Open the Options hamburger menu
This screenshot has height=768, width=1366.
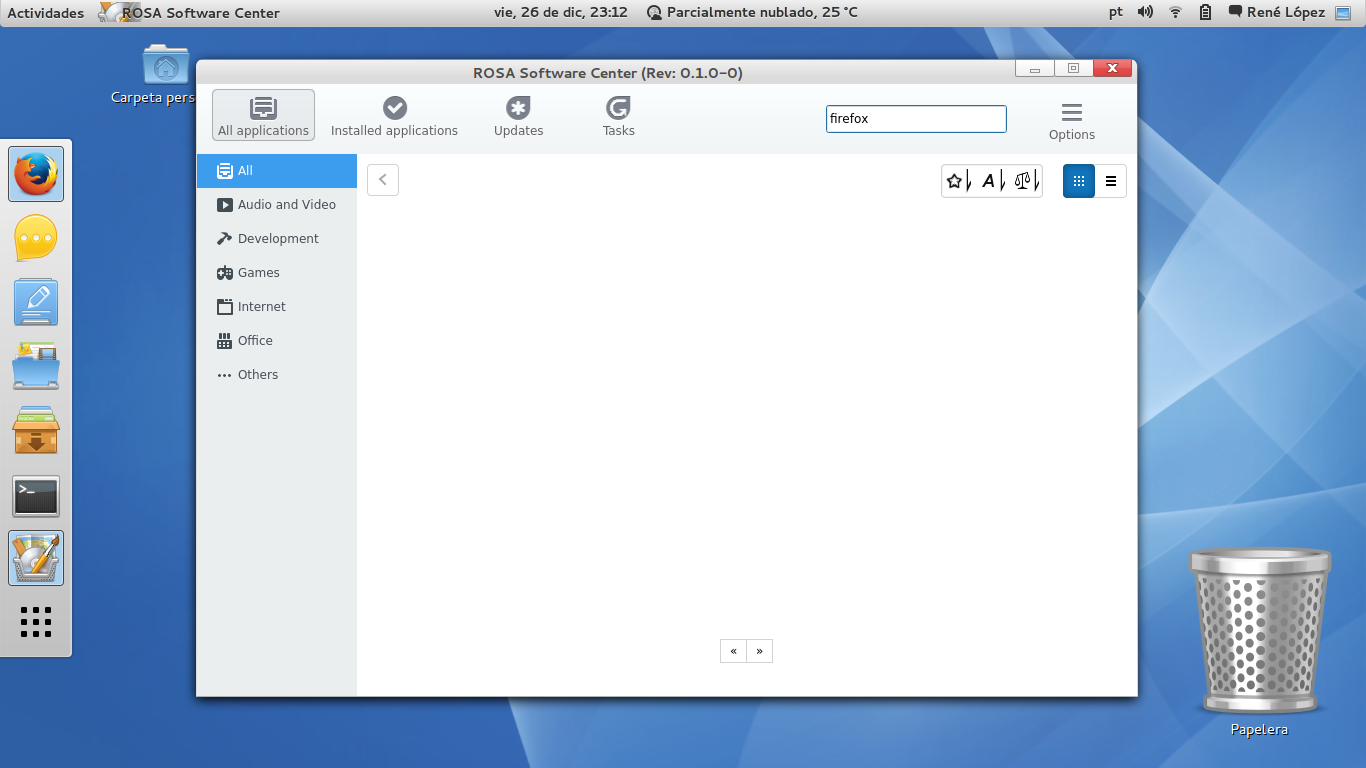tap(1072, 120)
